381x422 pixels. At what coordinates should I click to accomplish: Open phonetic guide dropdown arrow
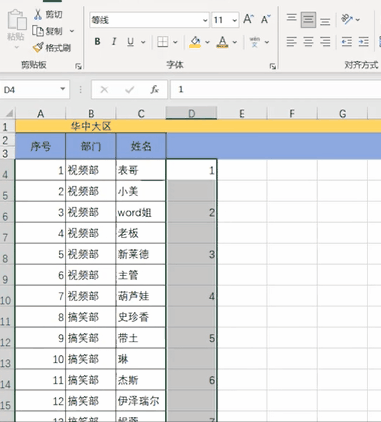pyautogui.click(x=267, y=42)
